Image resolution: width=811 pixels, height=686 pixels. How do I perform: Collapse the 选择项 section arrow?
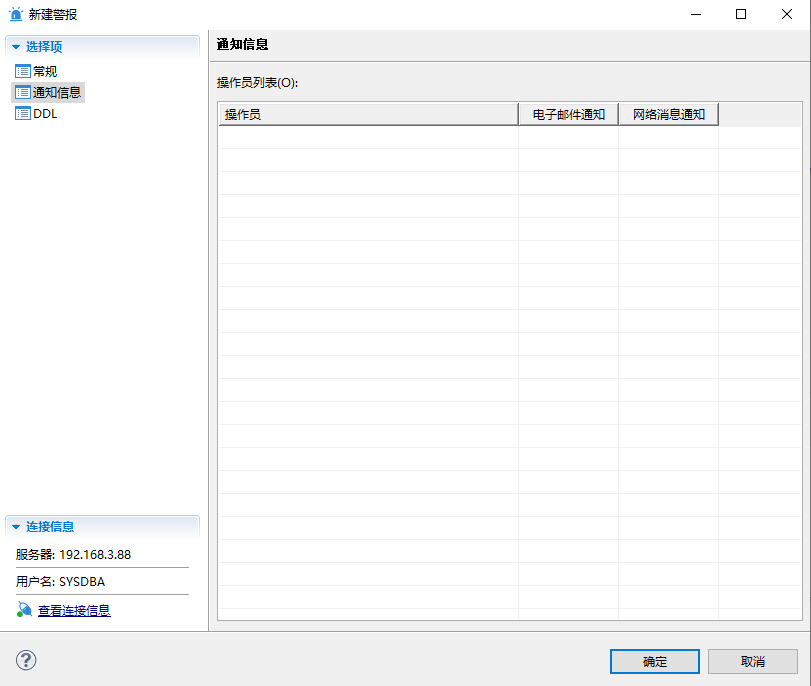point(16,47)
